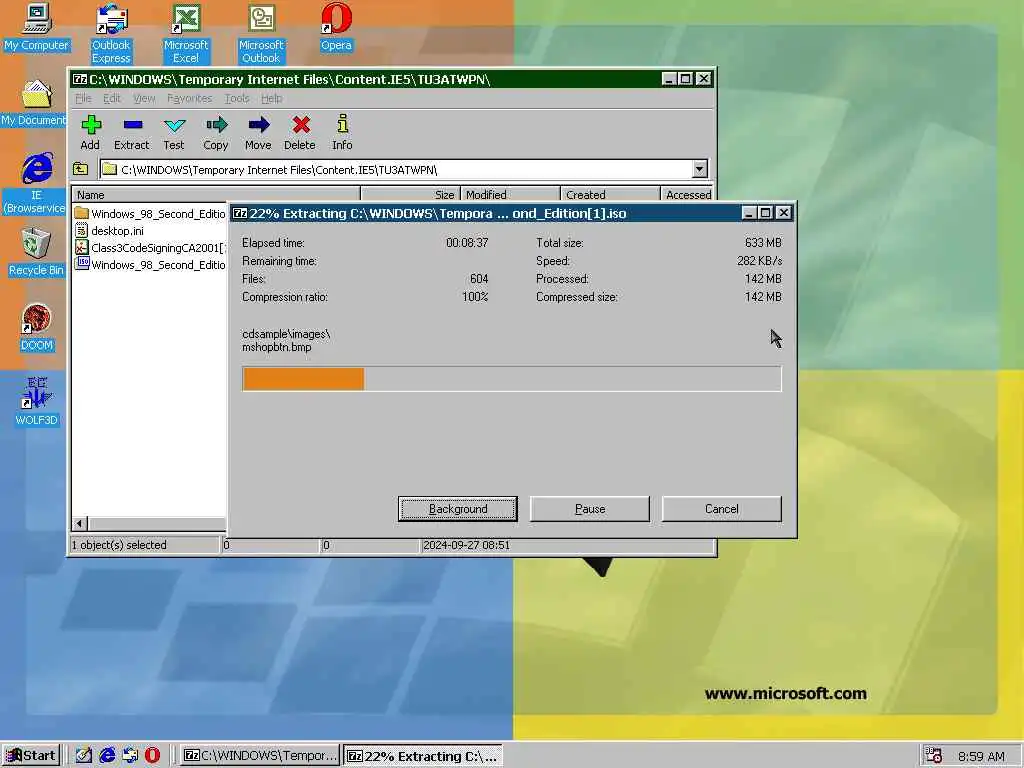Maximize the extracting progress dialog
The image size is (1024, 768).
point(766,213)
